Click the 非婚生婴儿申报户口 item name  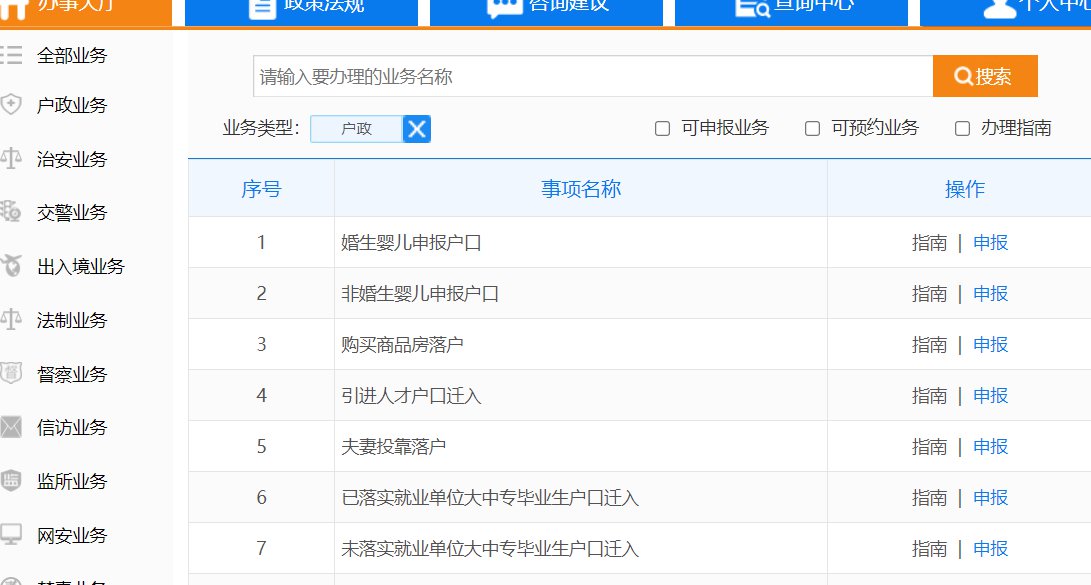pos(420,294)
